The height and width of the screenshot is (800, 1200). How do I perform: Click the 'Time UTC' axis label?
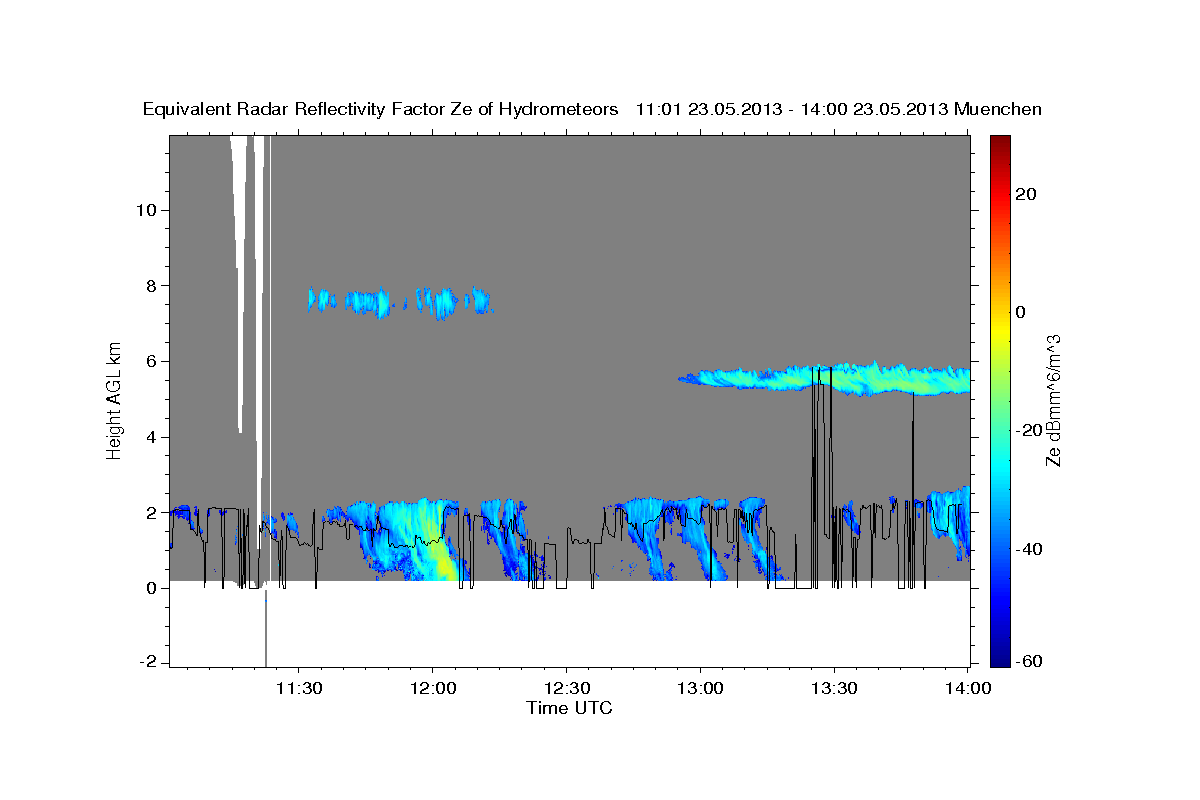tap(569, 708)
